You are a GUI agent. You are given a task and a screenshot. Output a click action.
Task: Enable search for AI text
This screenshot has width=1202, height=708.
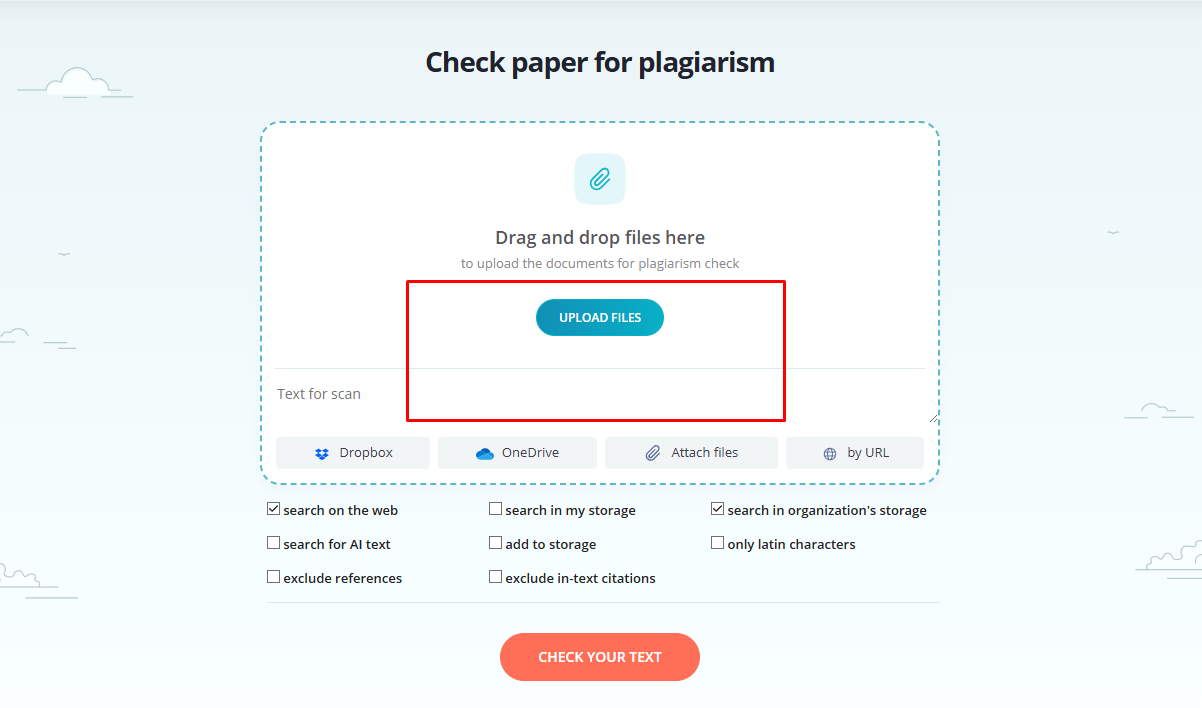273,543
